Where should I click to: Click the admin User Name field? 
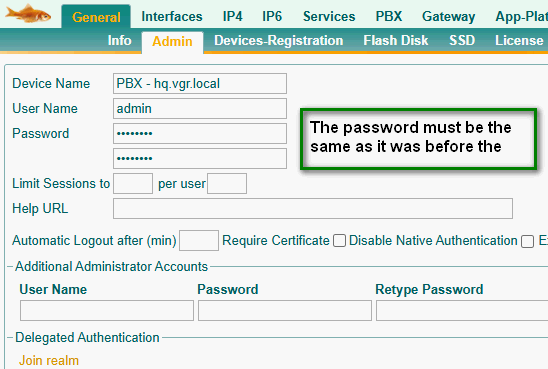tap(200, 109)
